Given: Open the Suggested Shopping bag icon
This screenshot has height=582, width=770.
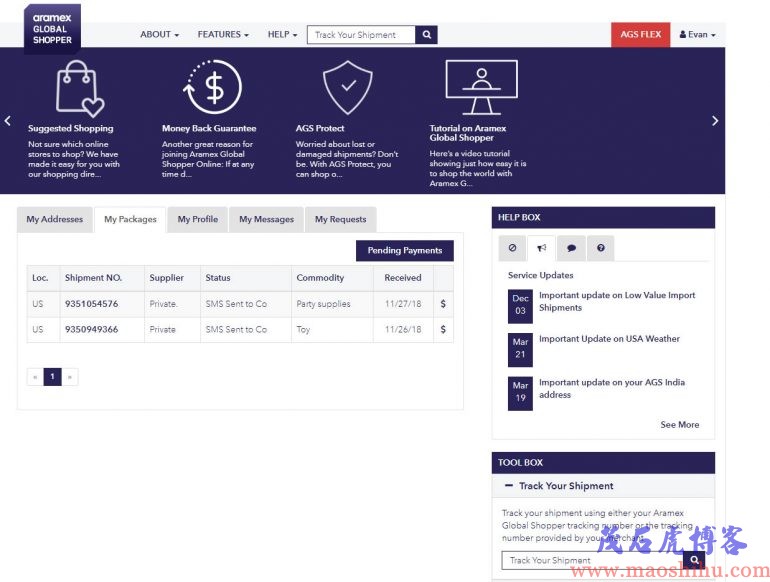Looking at the screenshot, I should 80,89.
